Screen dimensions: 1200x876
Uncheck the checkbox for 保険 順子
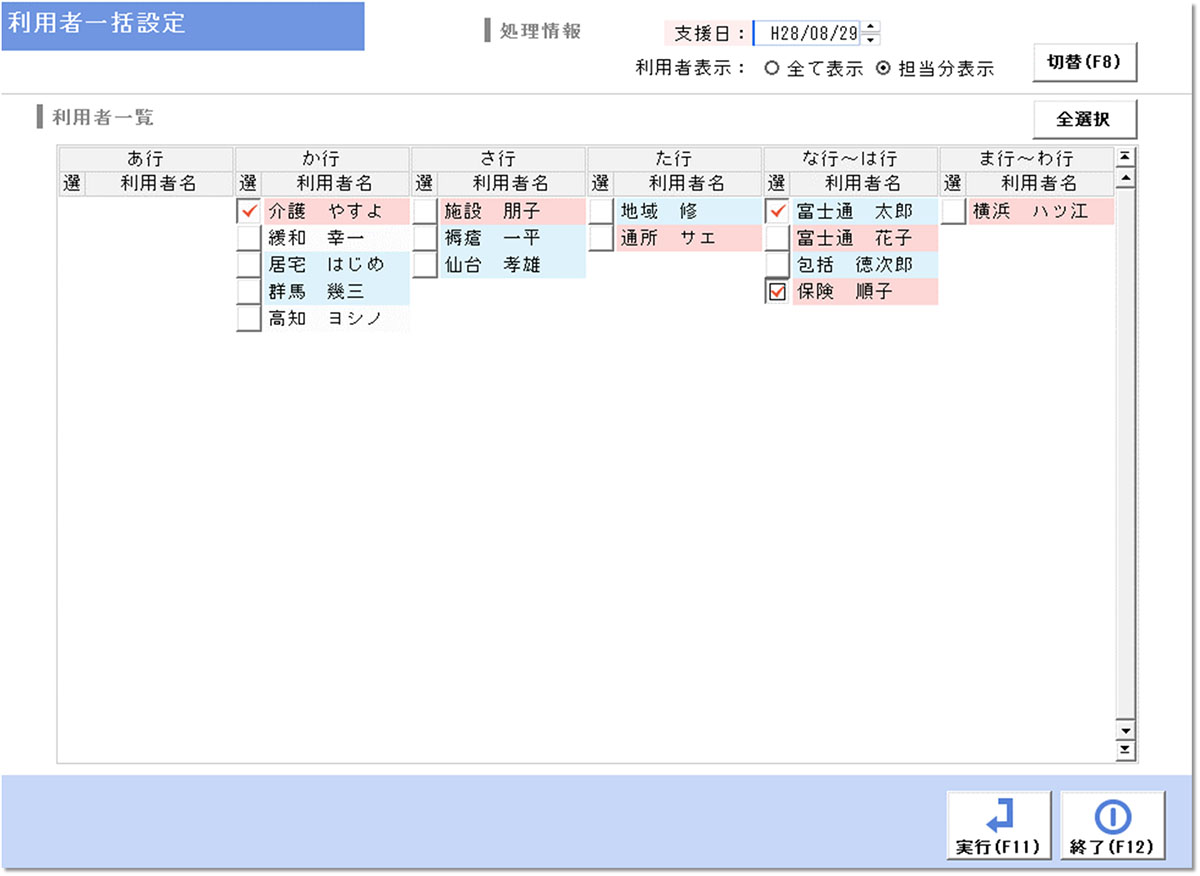coord(777,292)
